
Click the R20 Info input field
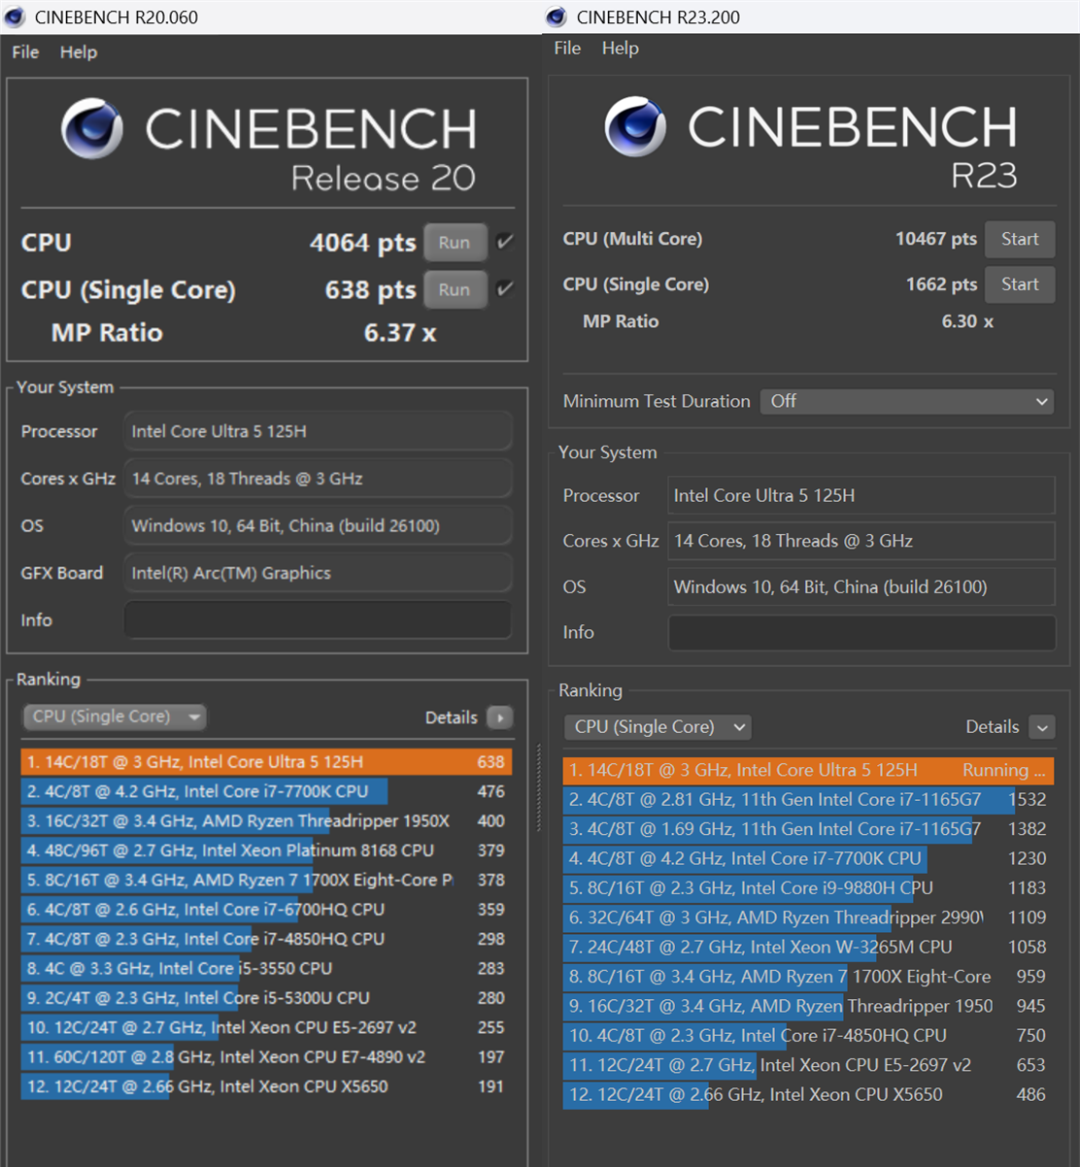coord(318,620)
